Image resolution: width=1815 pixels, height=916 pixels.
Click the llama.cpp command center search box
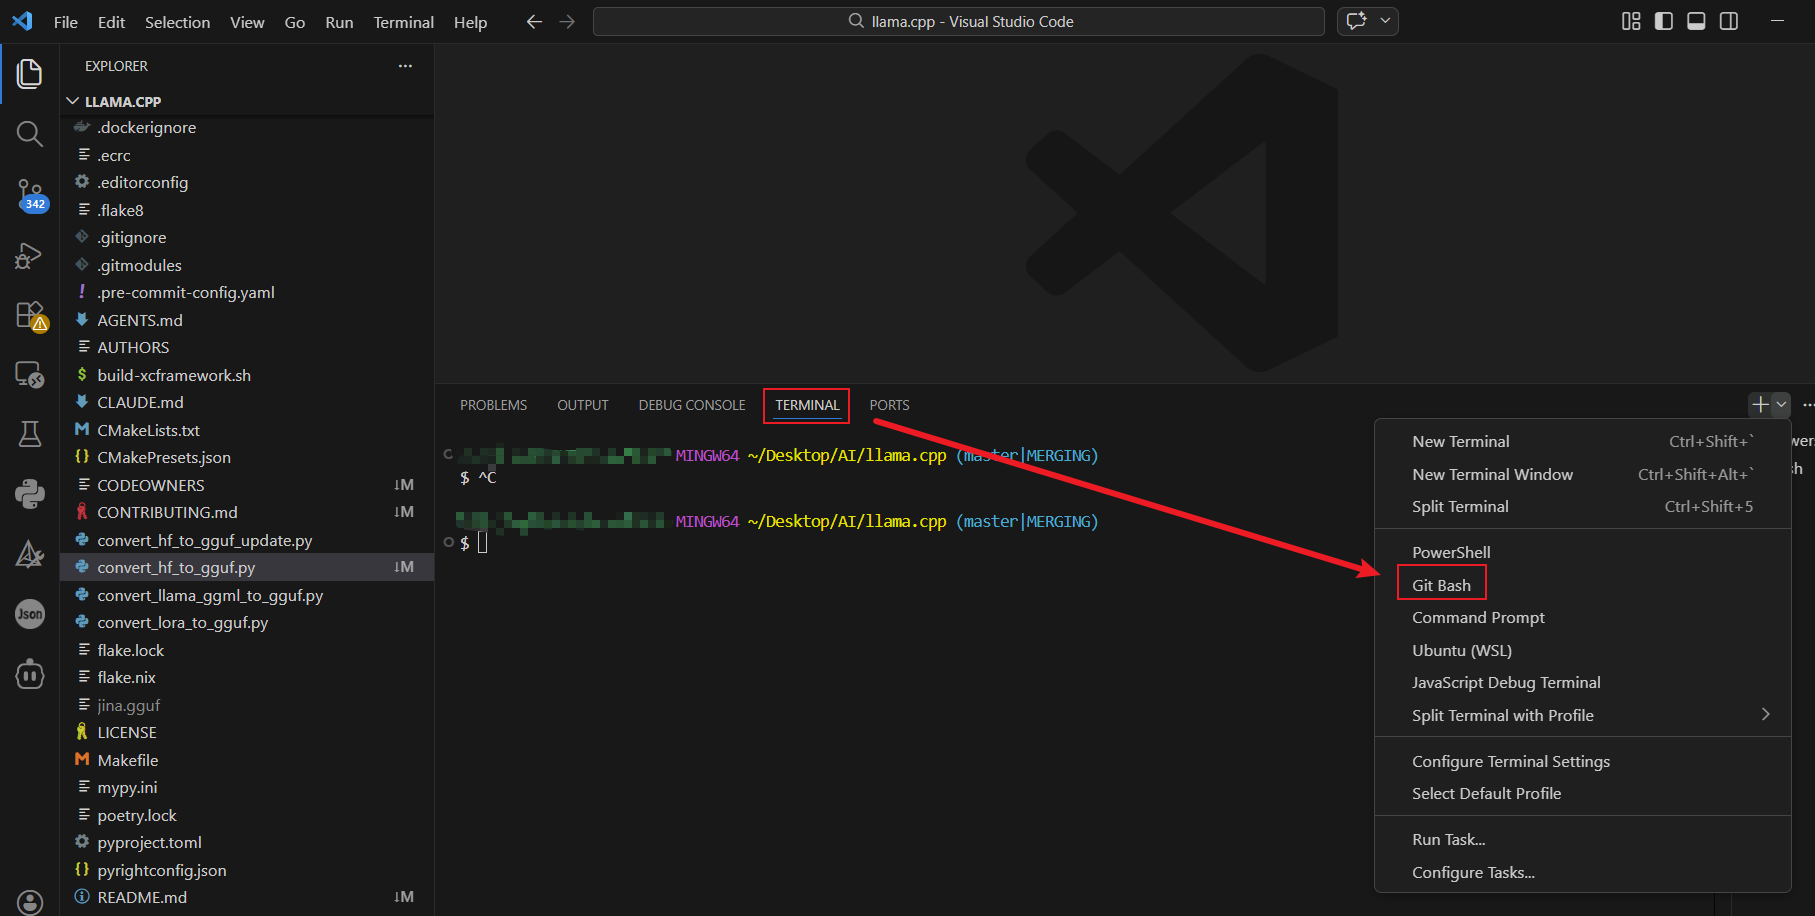coord(958,21)
